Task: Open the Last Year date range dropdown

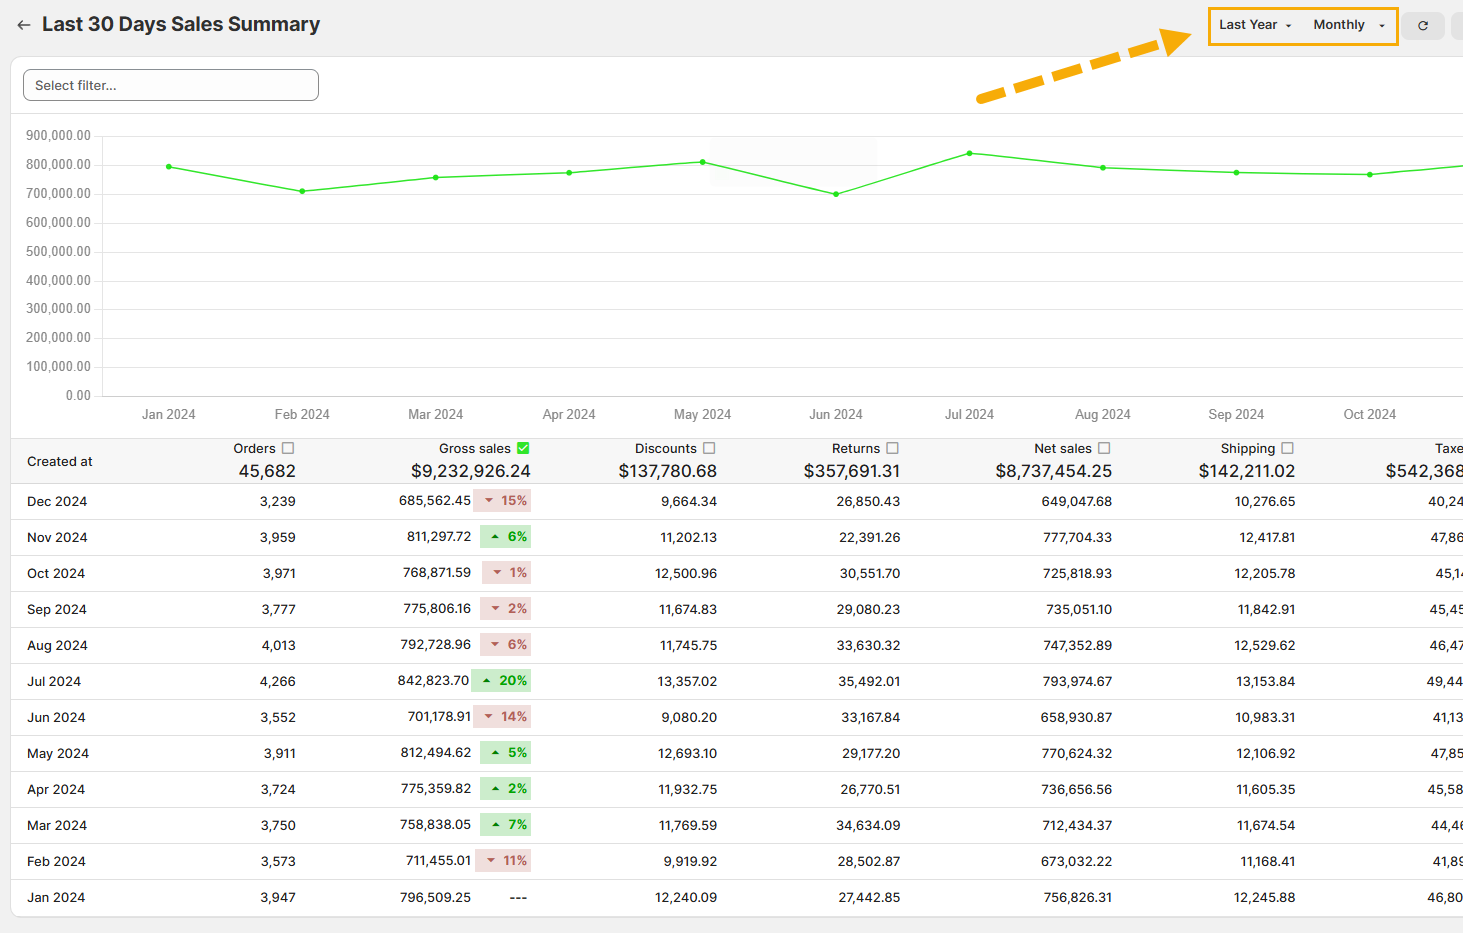Action: [1255, 25]
